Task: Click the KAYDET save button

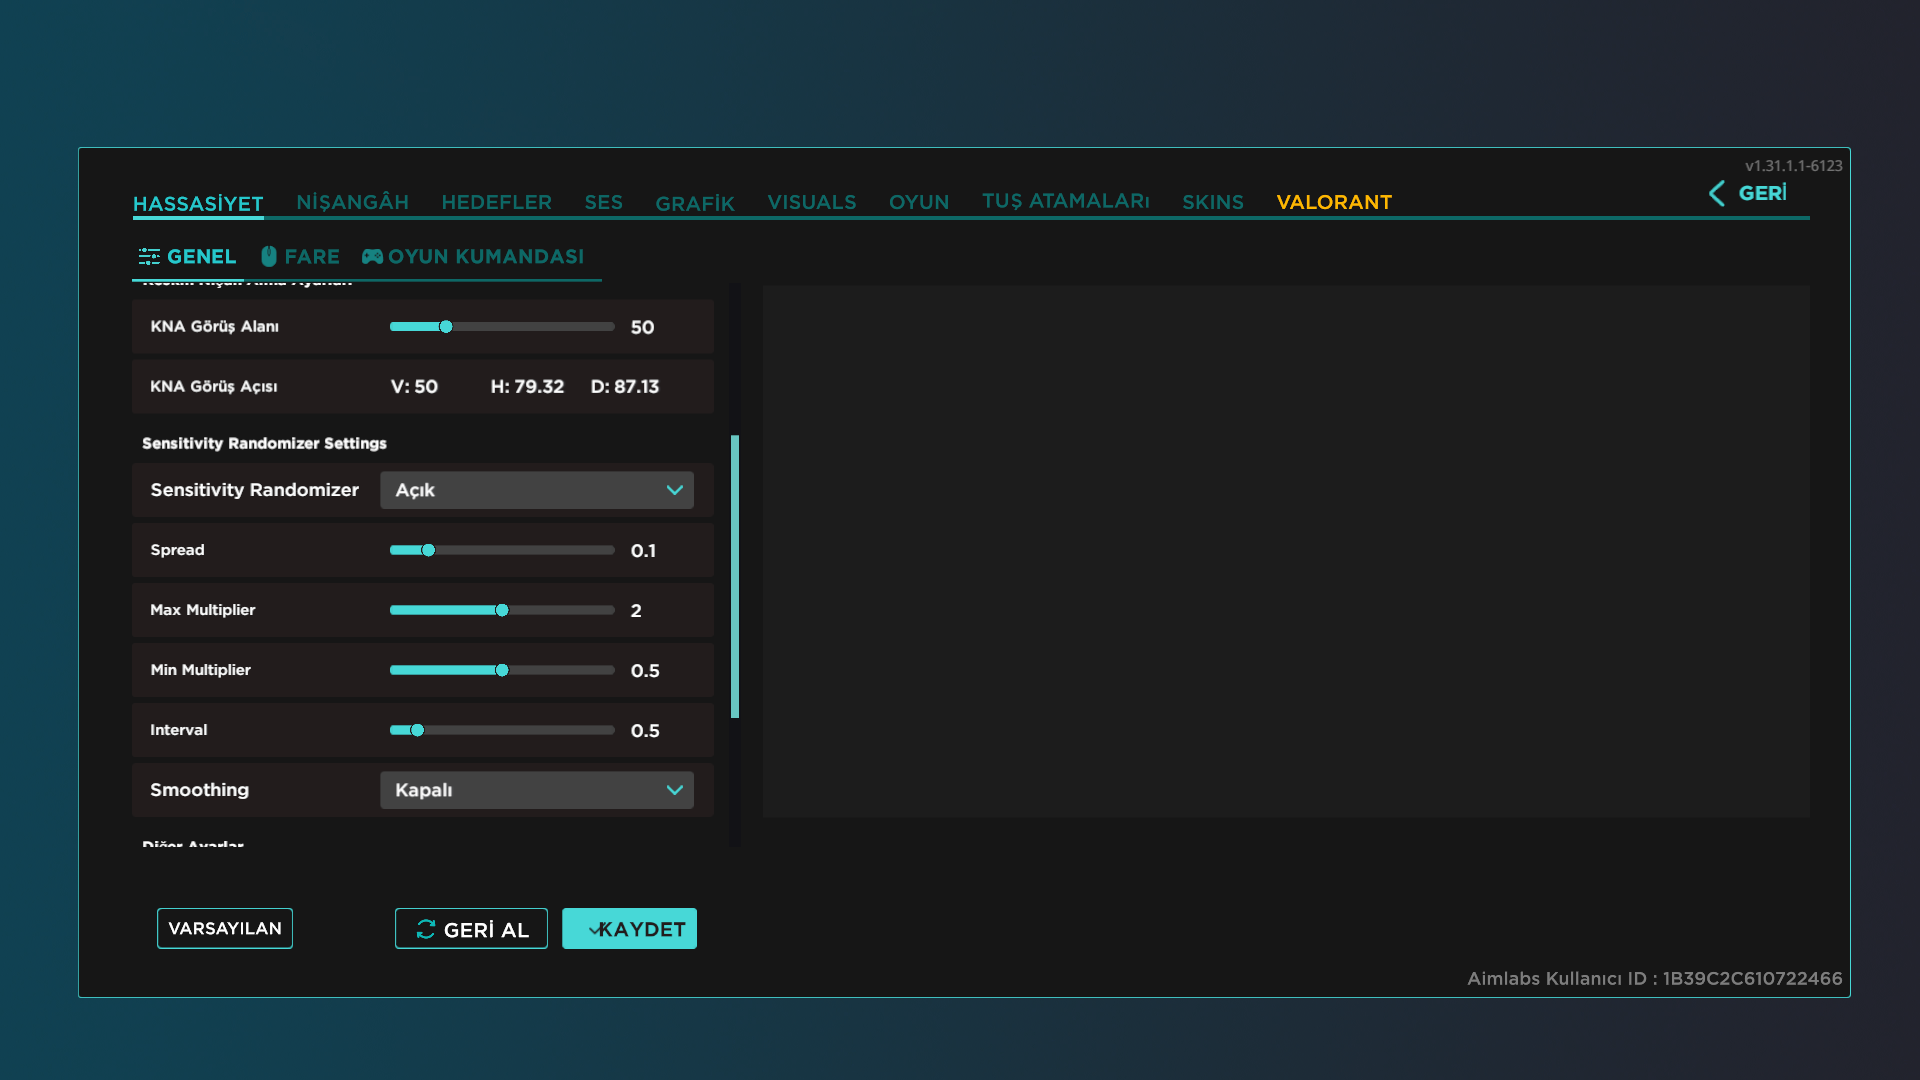Action: click(x=629, y=929)
